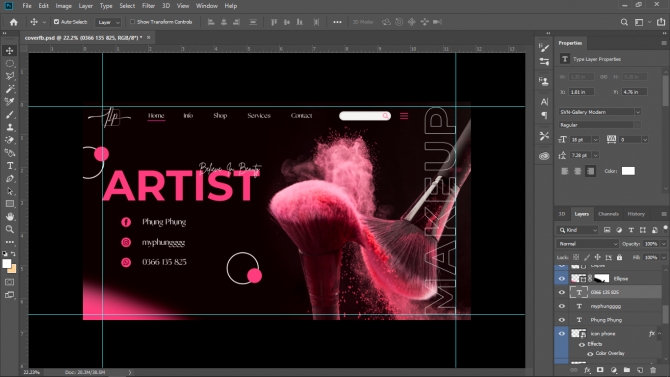670x377 pixels.
Task: Create a new layer icon
Action: click(640, 370)
